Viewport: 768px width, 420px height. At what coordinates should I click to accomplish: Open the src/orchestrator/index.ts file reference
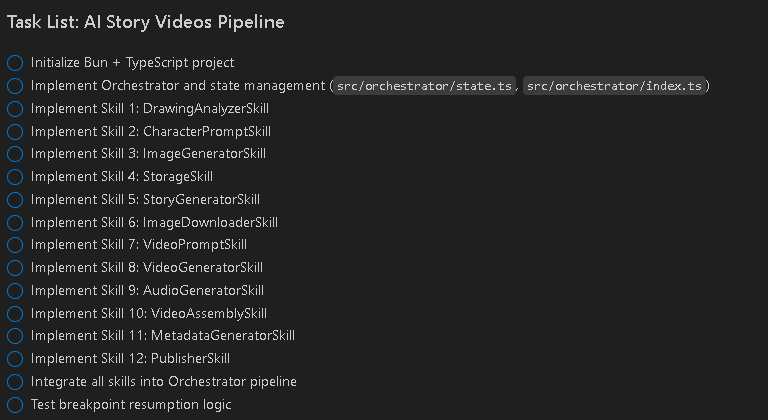[615, 86]
